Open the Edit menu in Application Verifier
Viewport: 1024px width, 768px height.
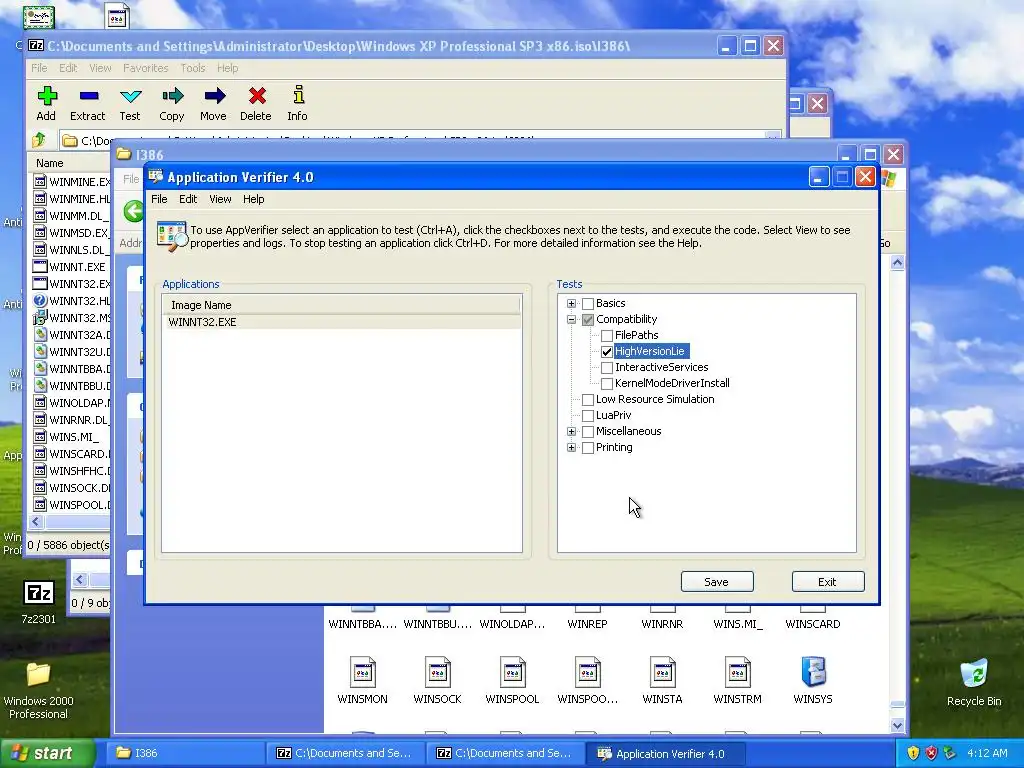pos(188,199)
